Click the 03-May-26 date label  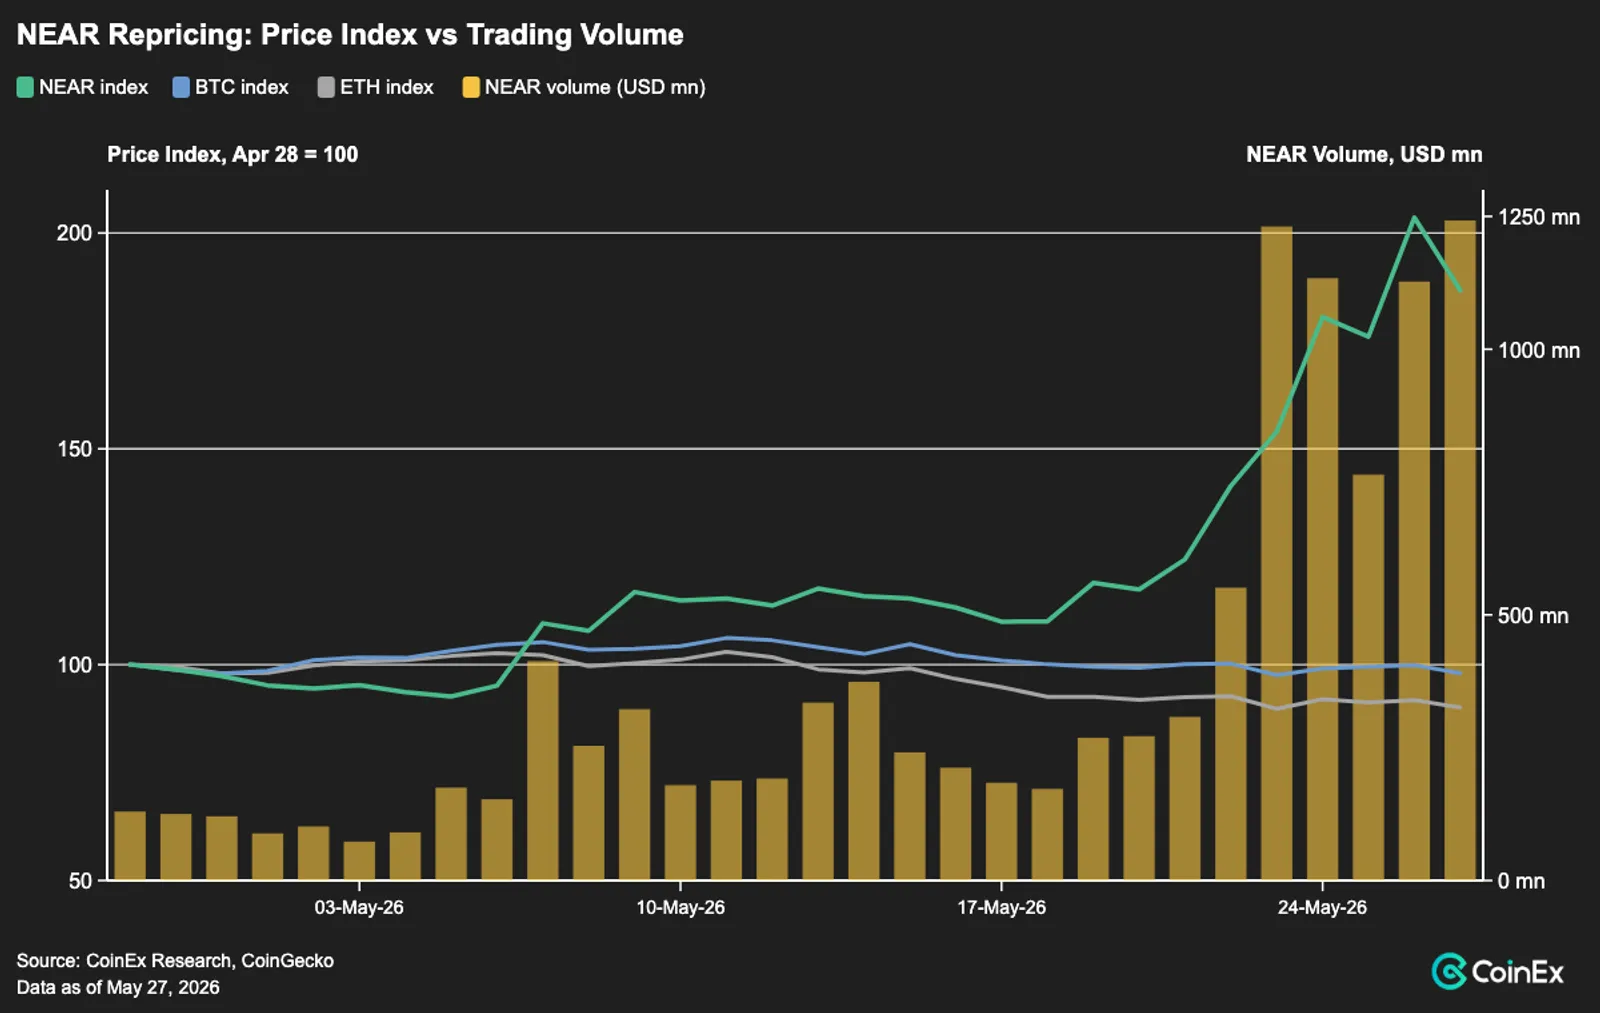(x=359, y=908)
